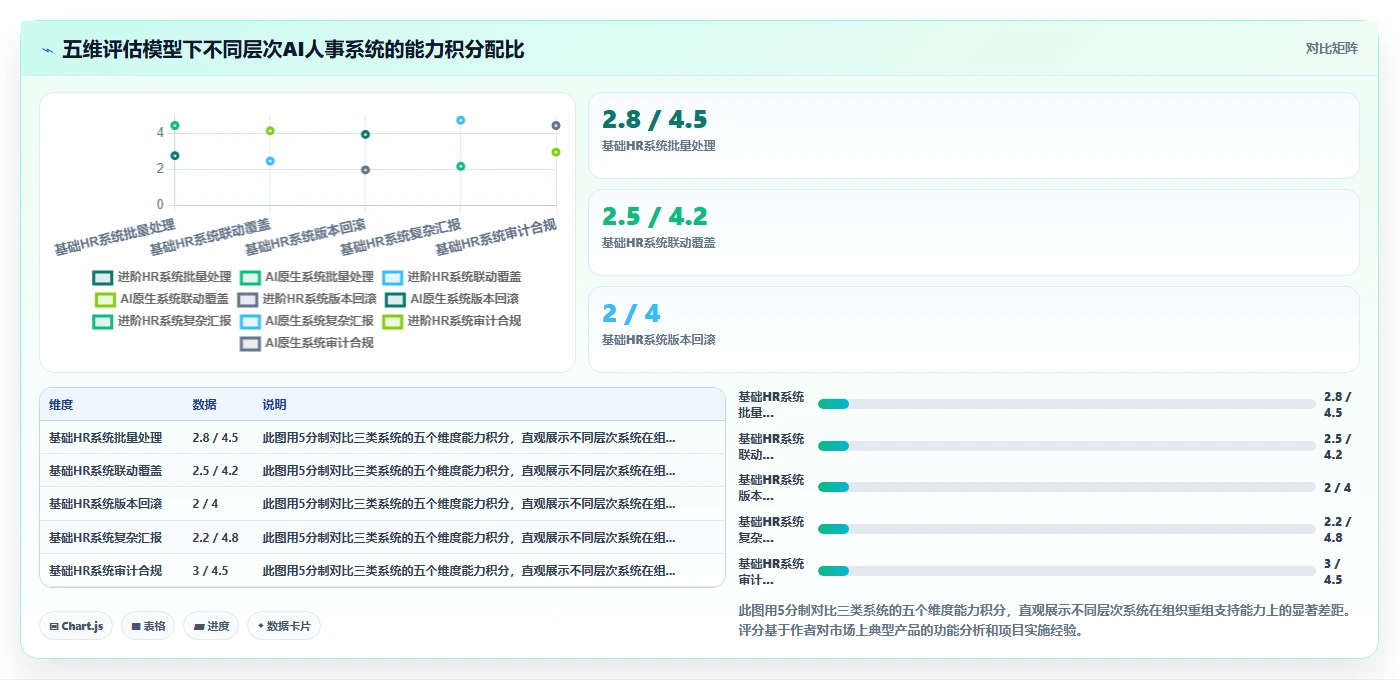
Task: Click table value 2.5 / 4.2
Action: pyautogui.click(x=215, y=471)
